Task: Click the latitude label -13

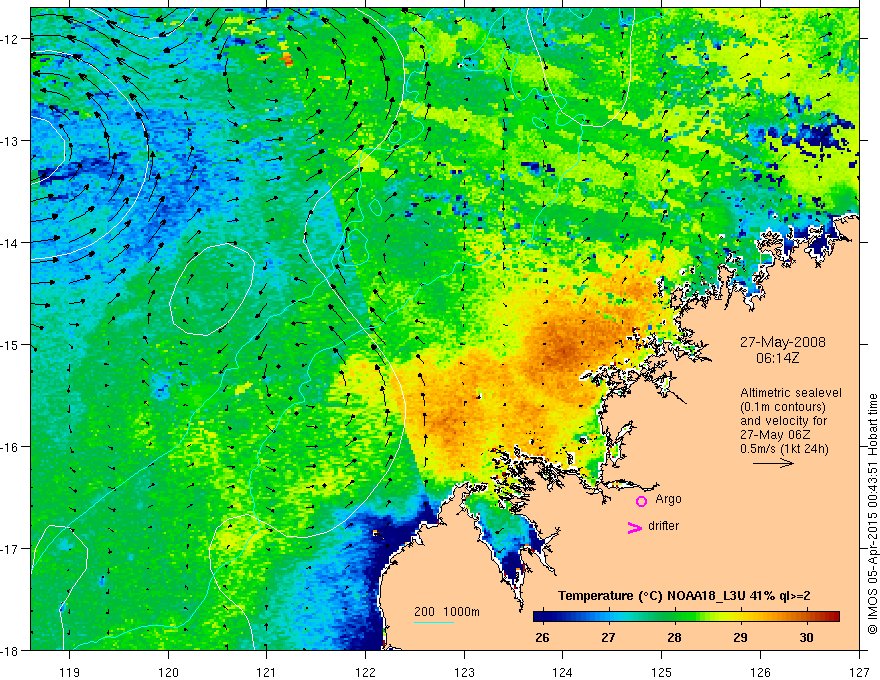Action: point(10,141)
